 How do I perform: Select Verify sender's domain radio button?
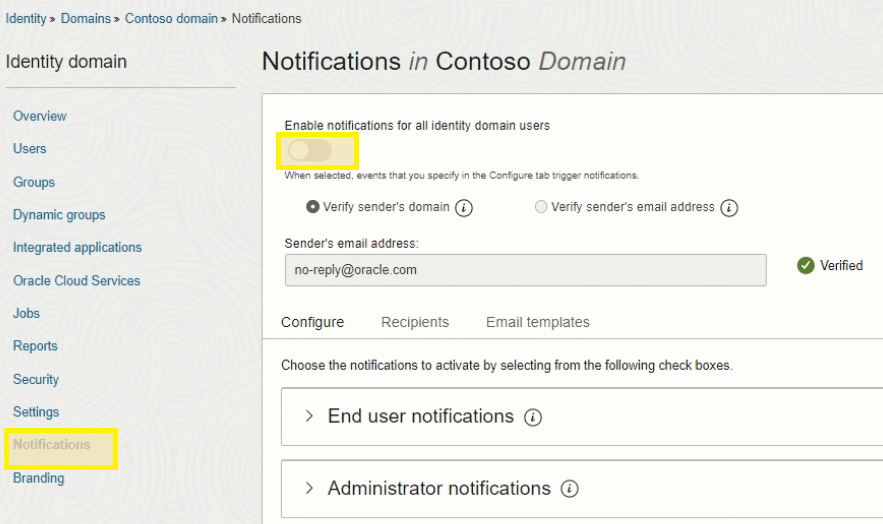[x=313, y=207]
